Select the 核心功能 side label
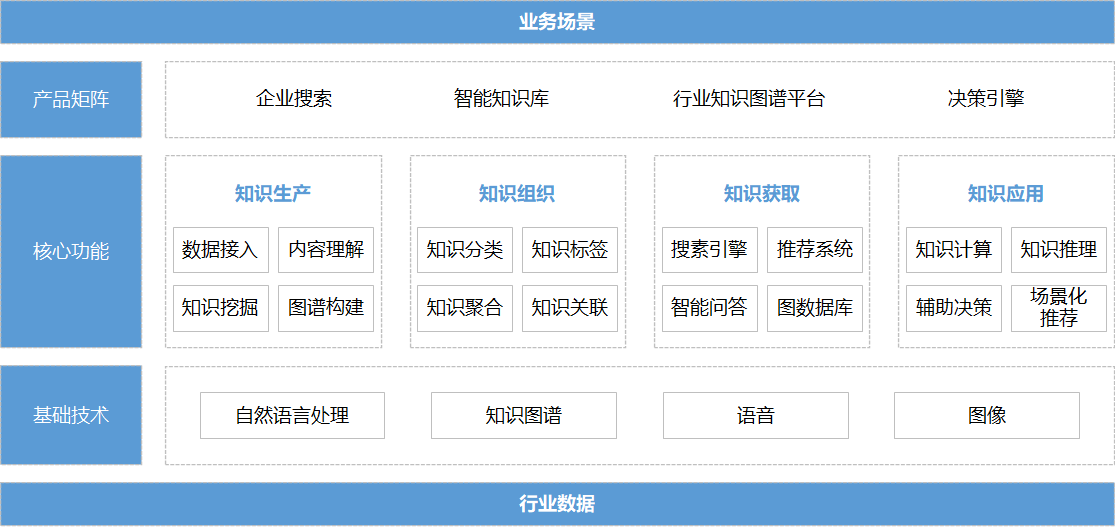 (x=71, y=251)
